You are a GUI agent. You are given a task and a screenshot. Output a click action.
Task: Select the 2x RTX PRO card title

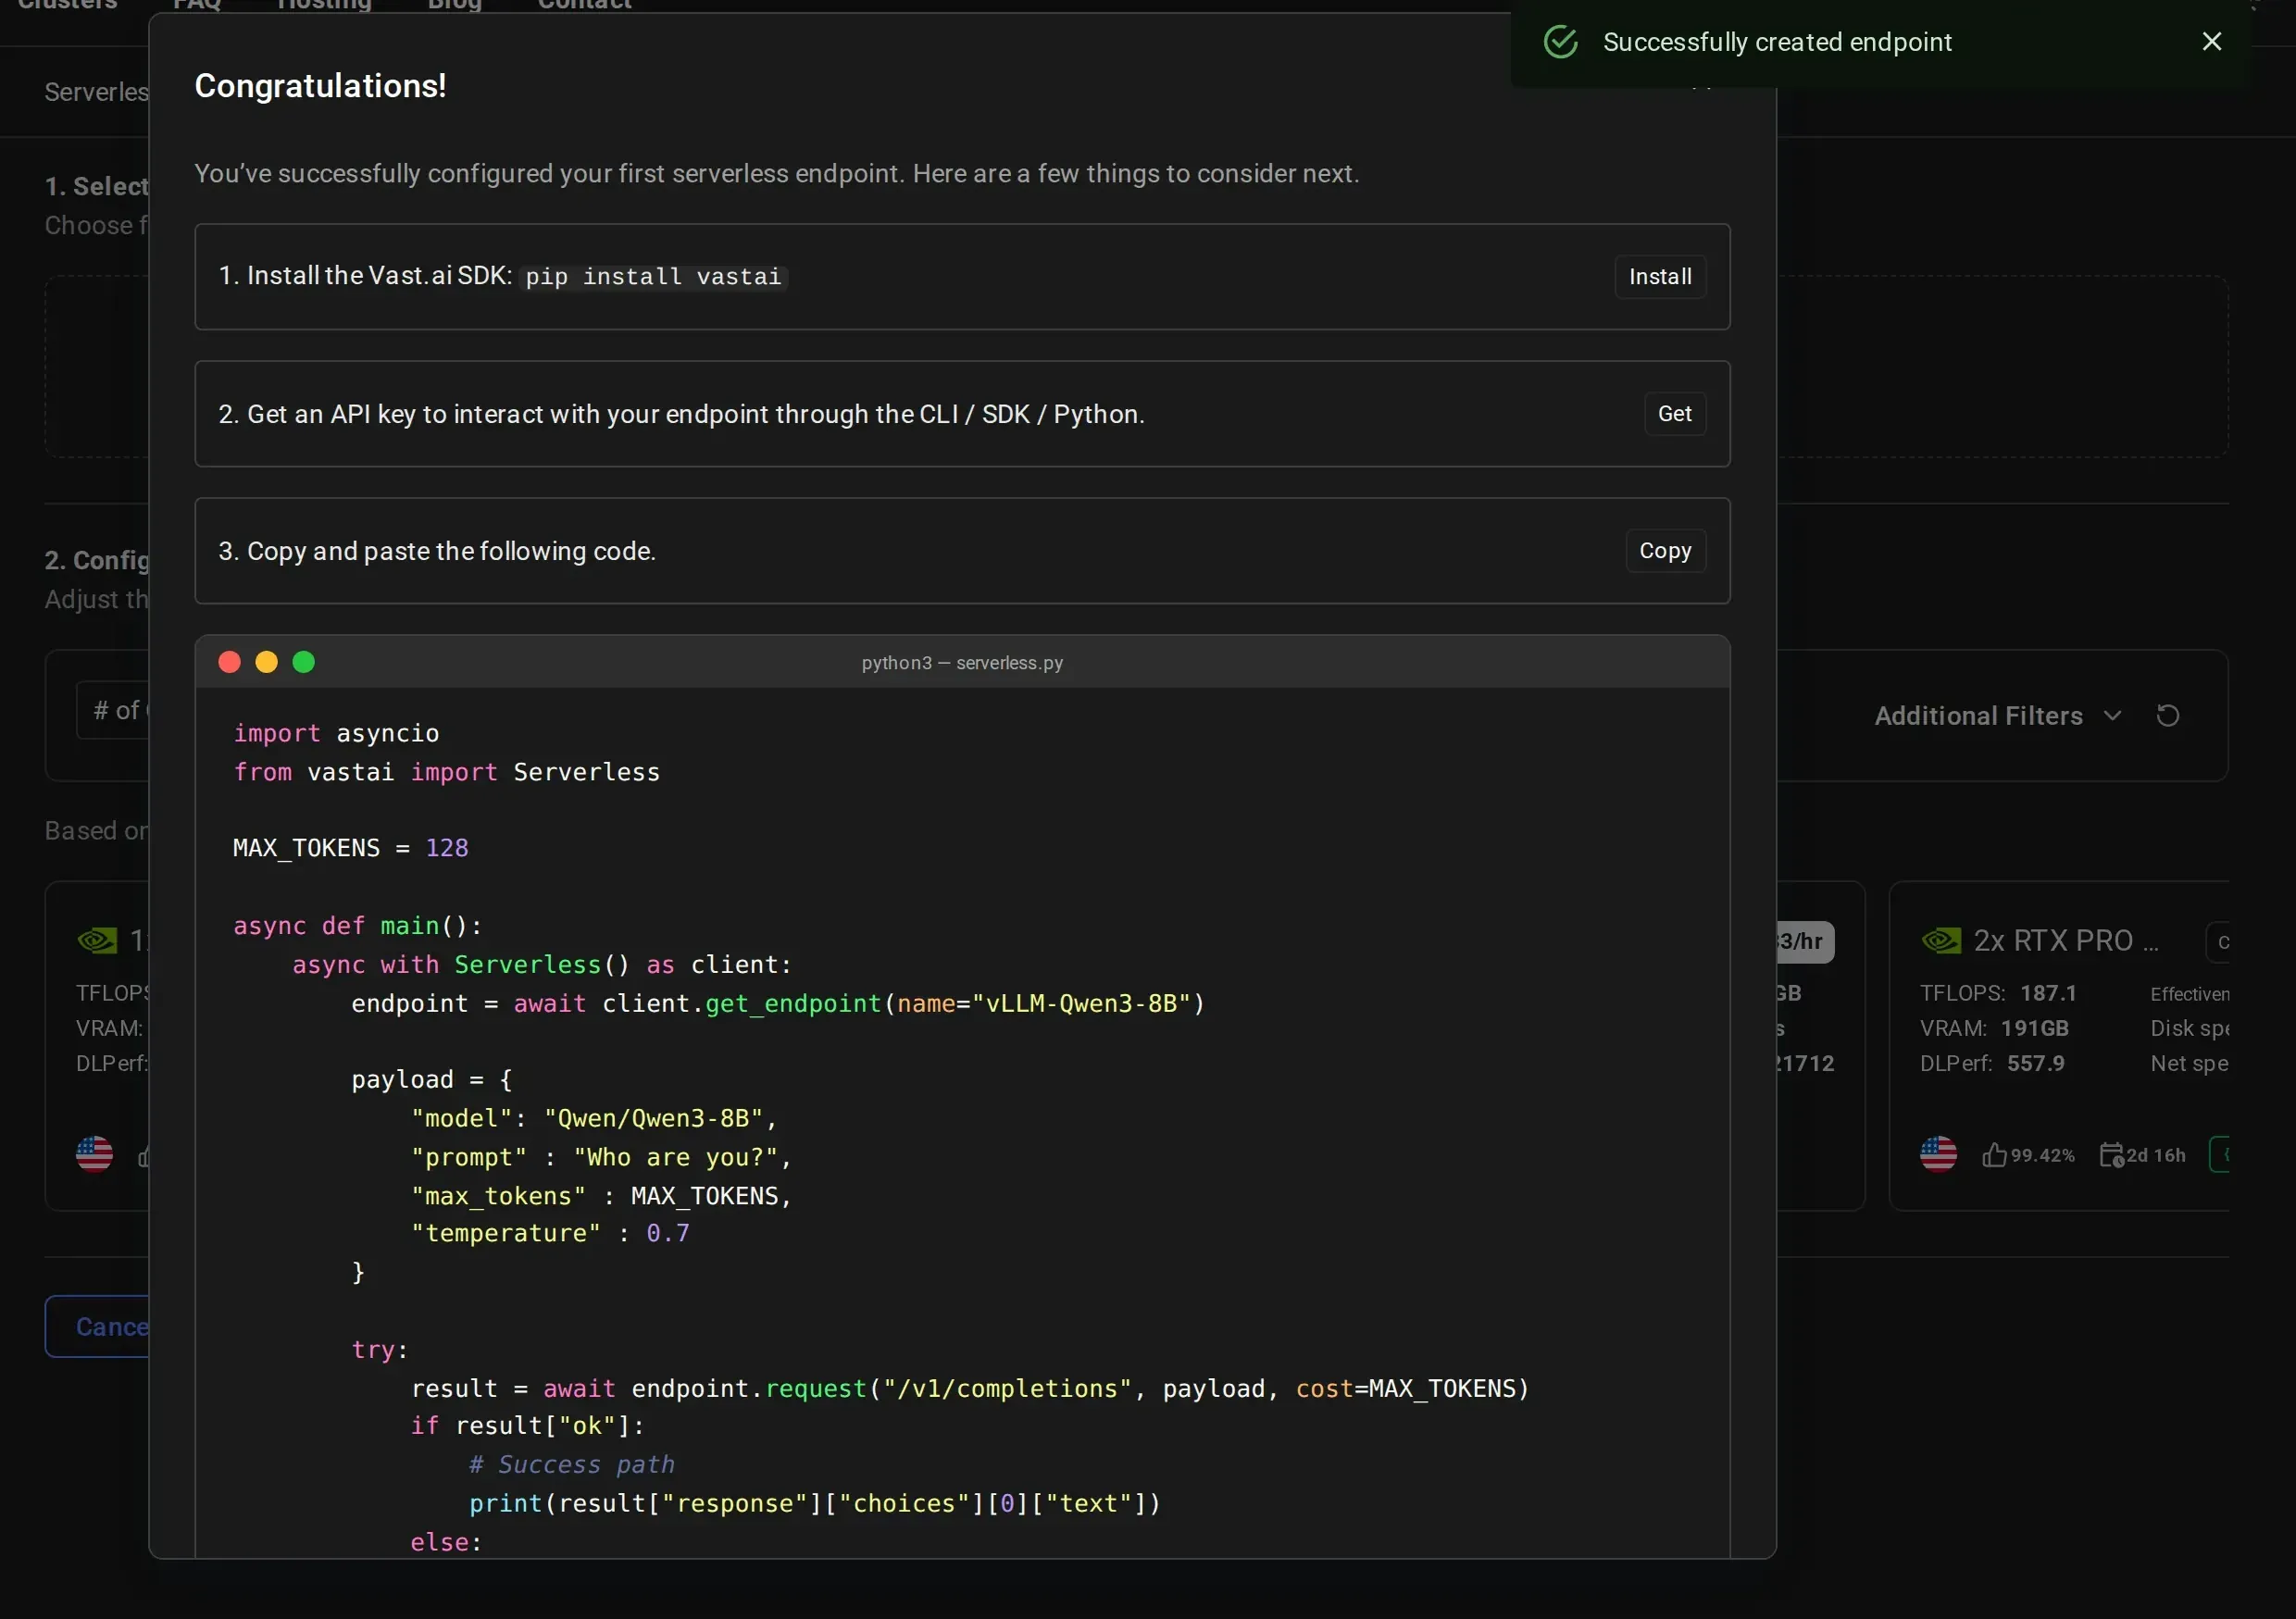pos(2065,940)
